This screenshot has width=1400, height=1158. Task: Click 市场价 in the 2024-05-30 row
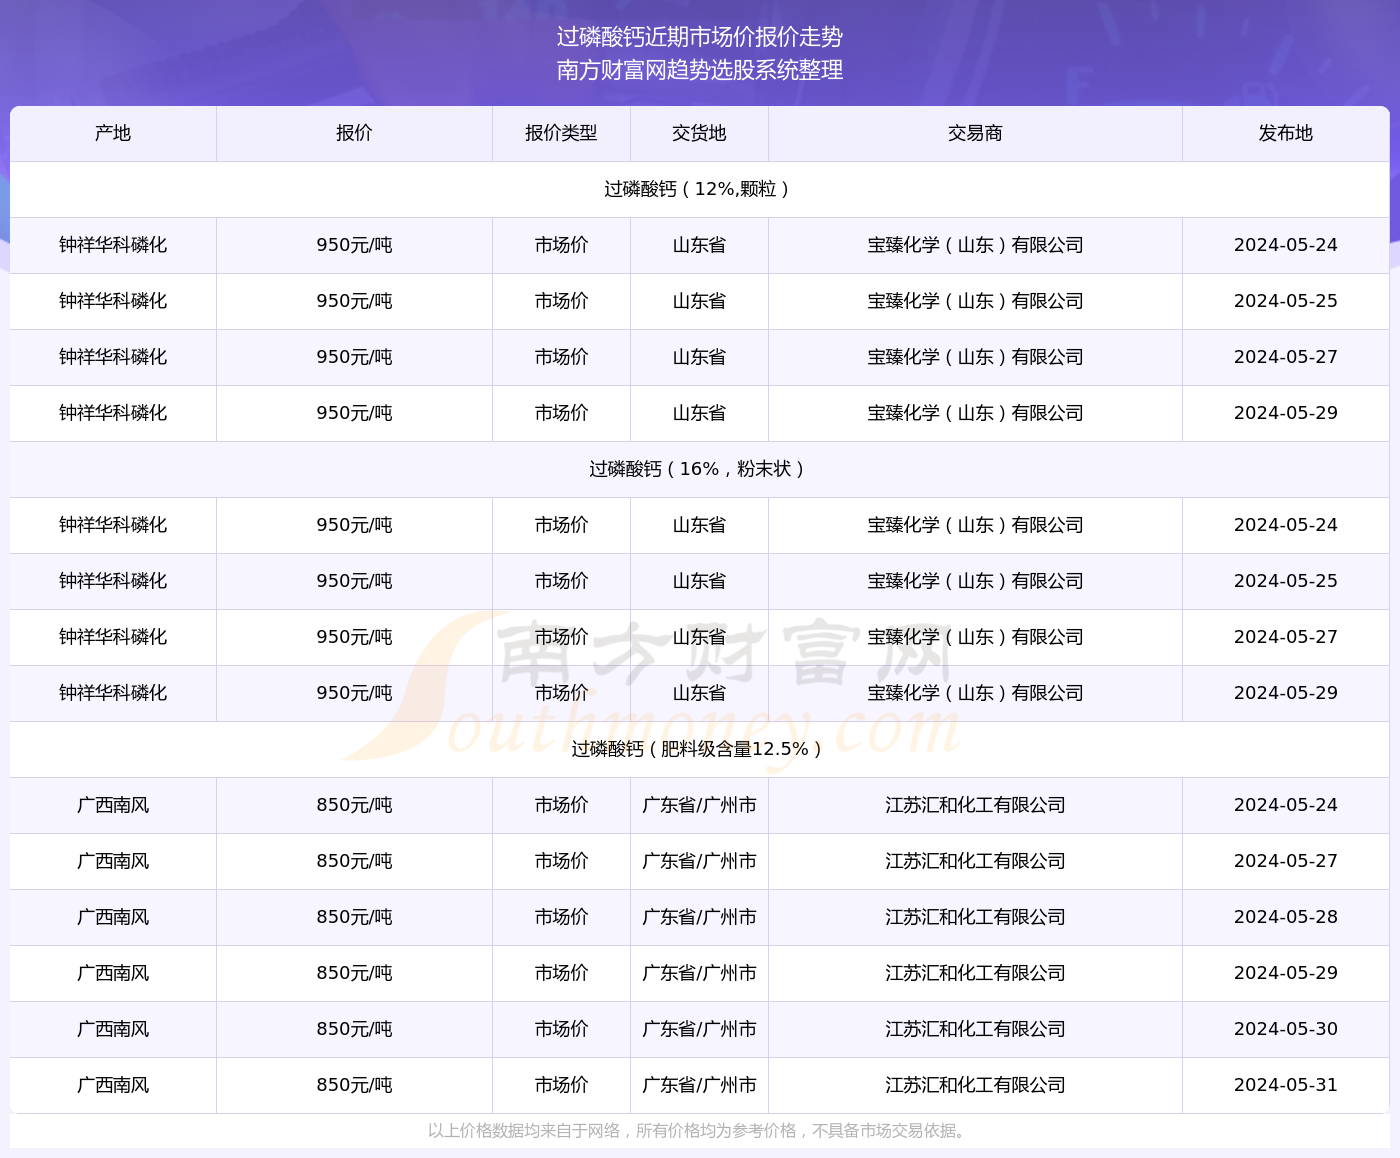tap(561, 1029)
